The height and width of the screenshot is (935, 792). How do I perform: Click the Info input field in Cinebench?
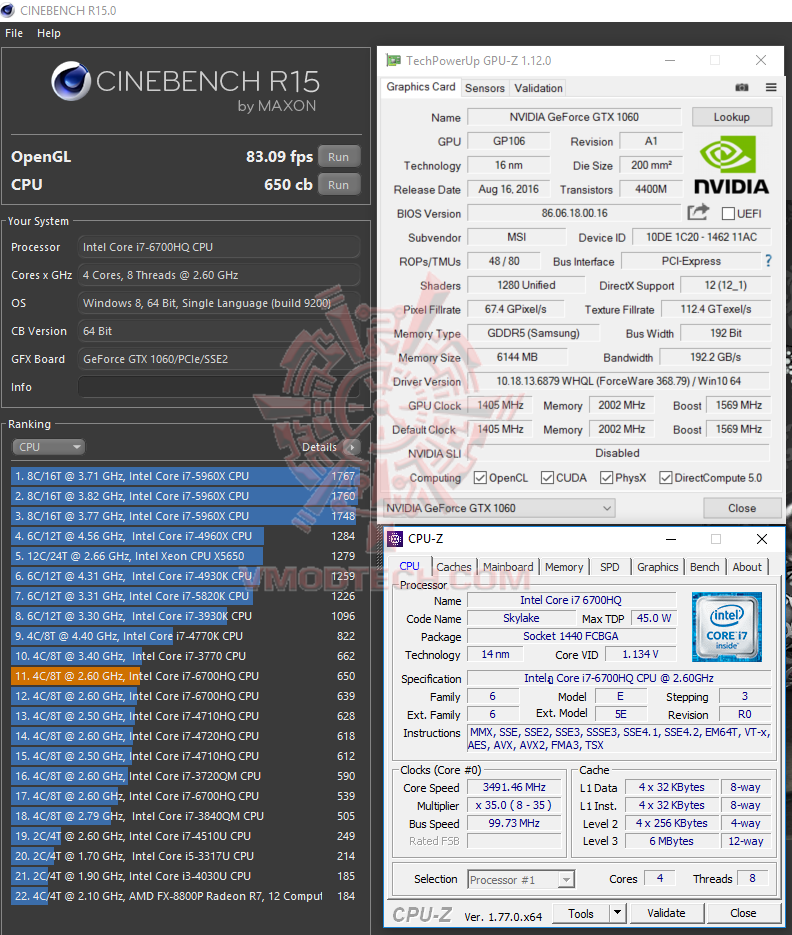click(218, 387)
